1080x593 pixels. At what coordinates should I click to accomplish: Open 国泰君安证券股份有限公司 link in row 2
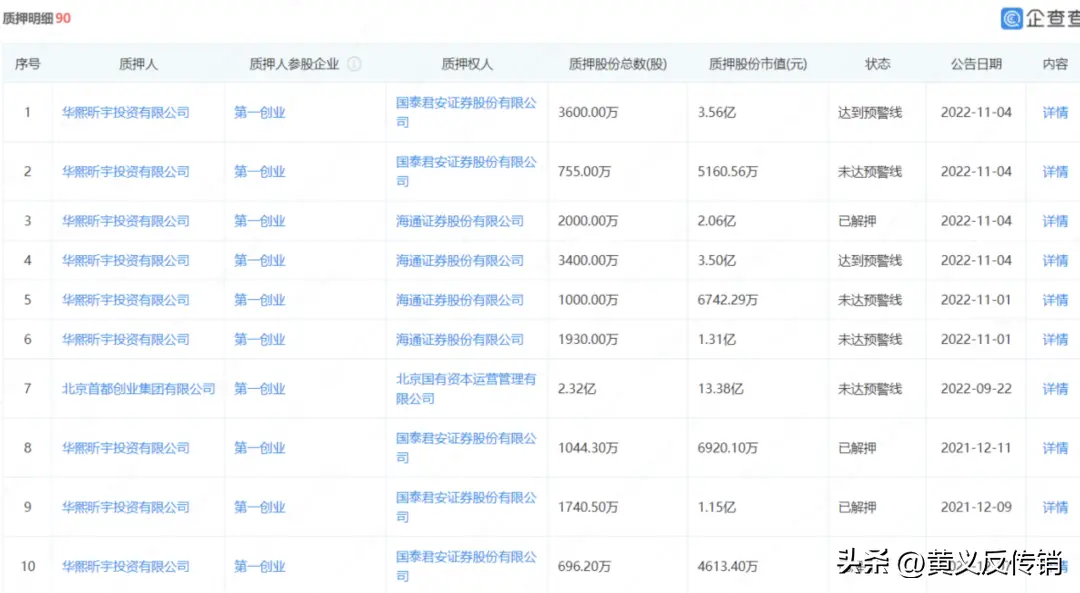click(x=466, y=171)
